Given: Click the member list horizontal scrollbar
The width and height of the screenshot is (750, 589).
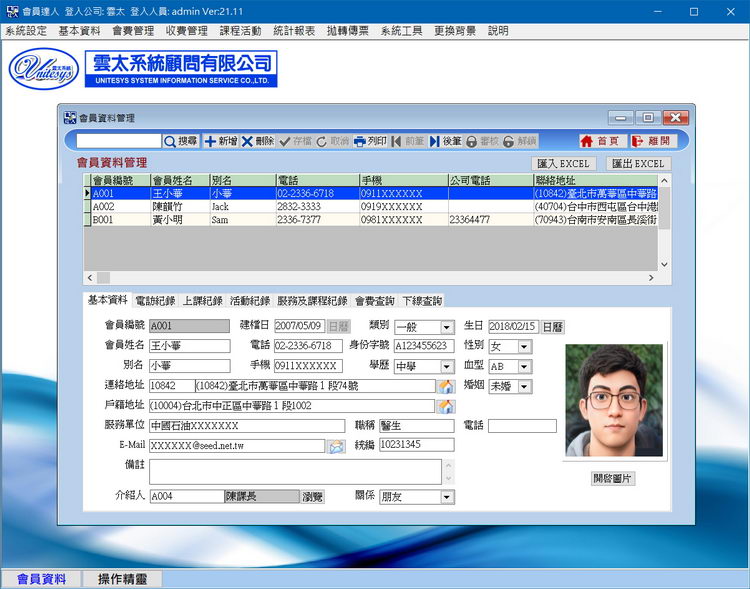Looking at the screenshot, I should click(370, 277).
